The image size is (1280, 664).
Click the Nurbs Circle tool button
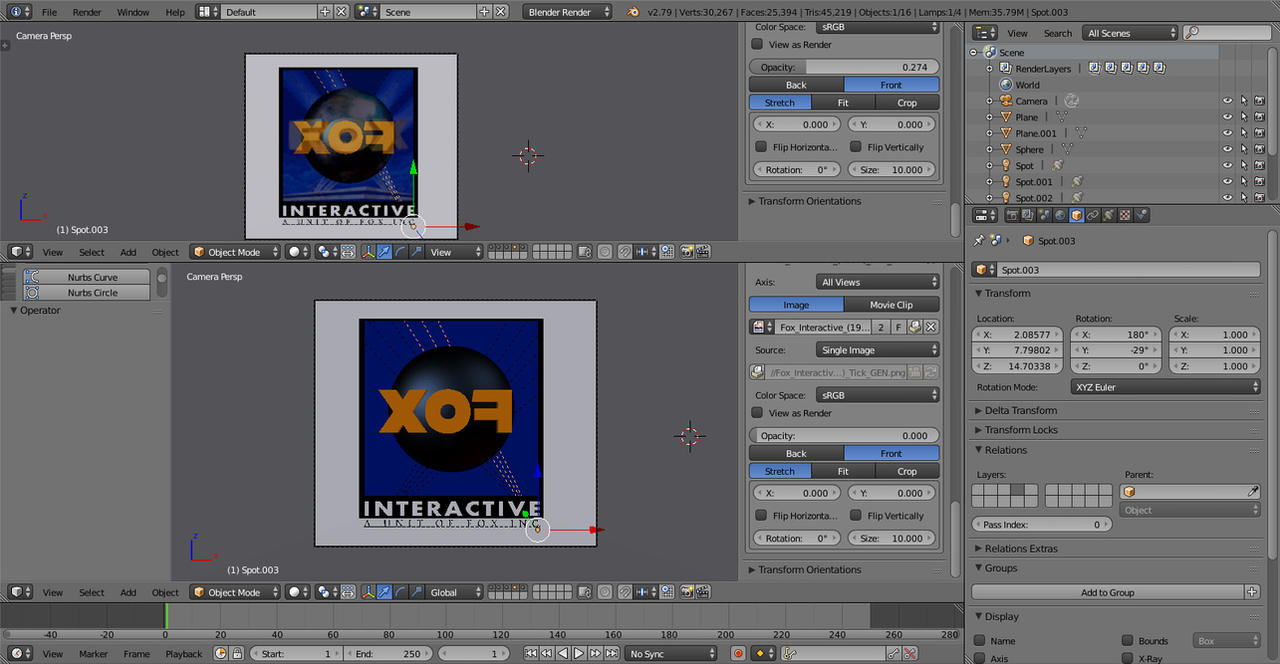pos(86,293)
